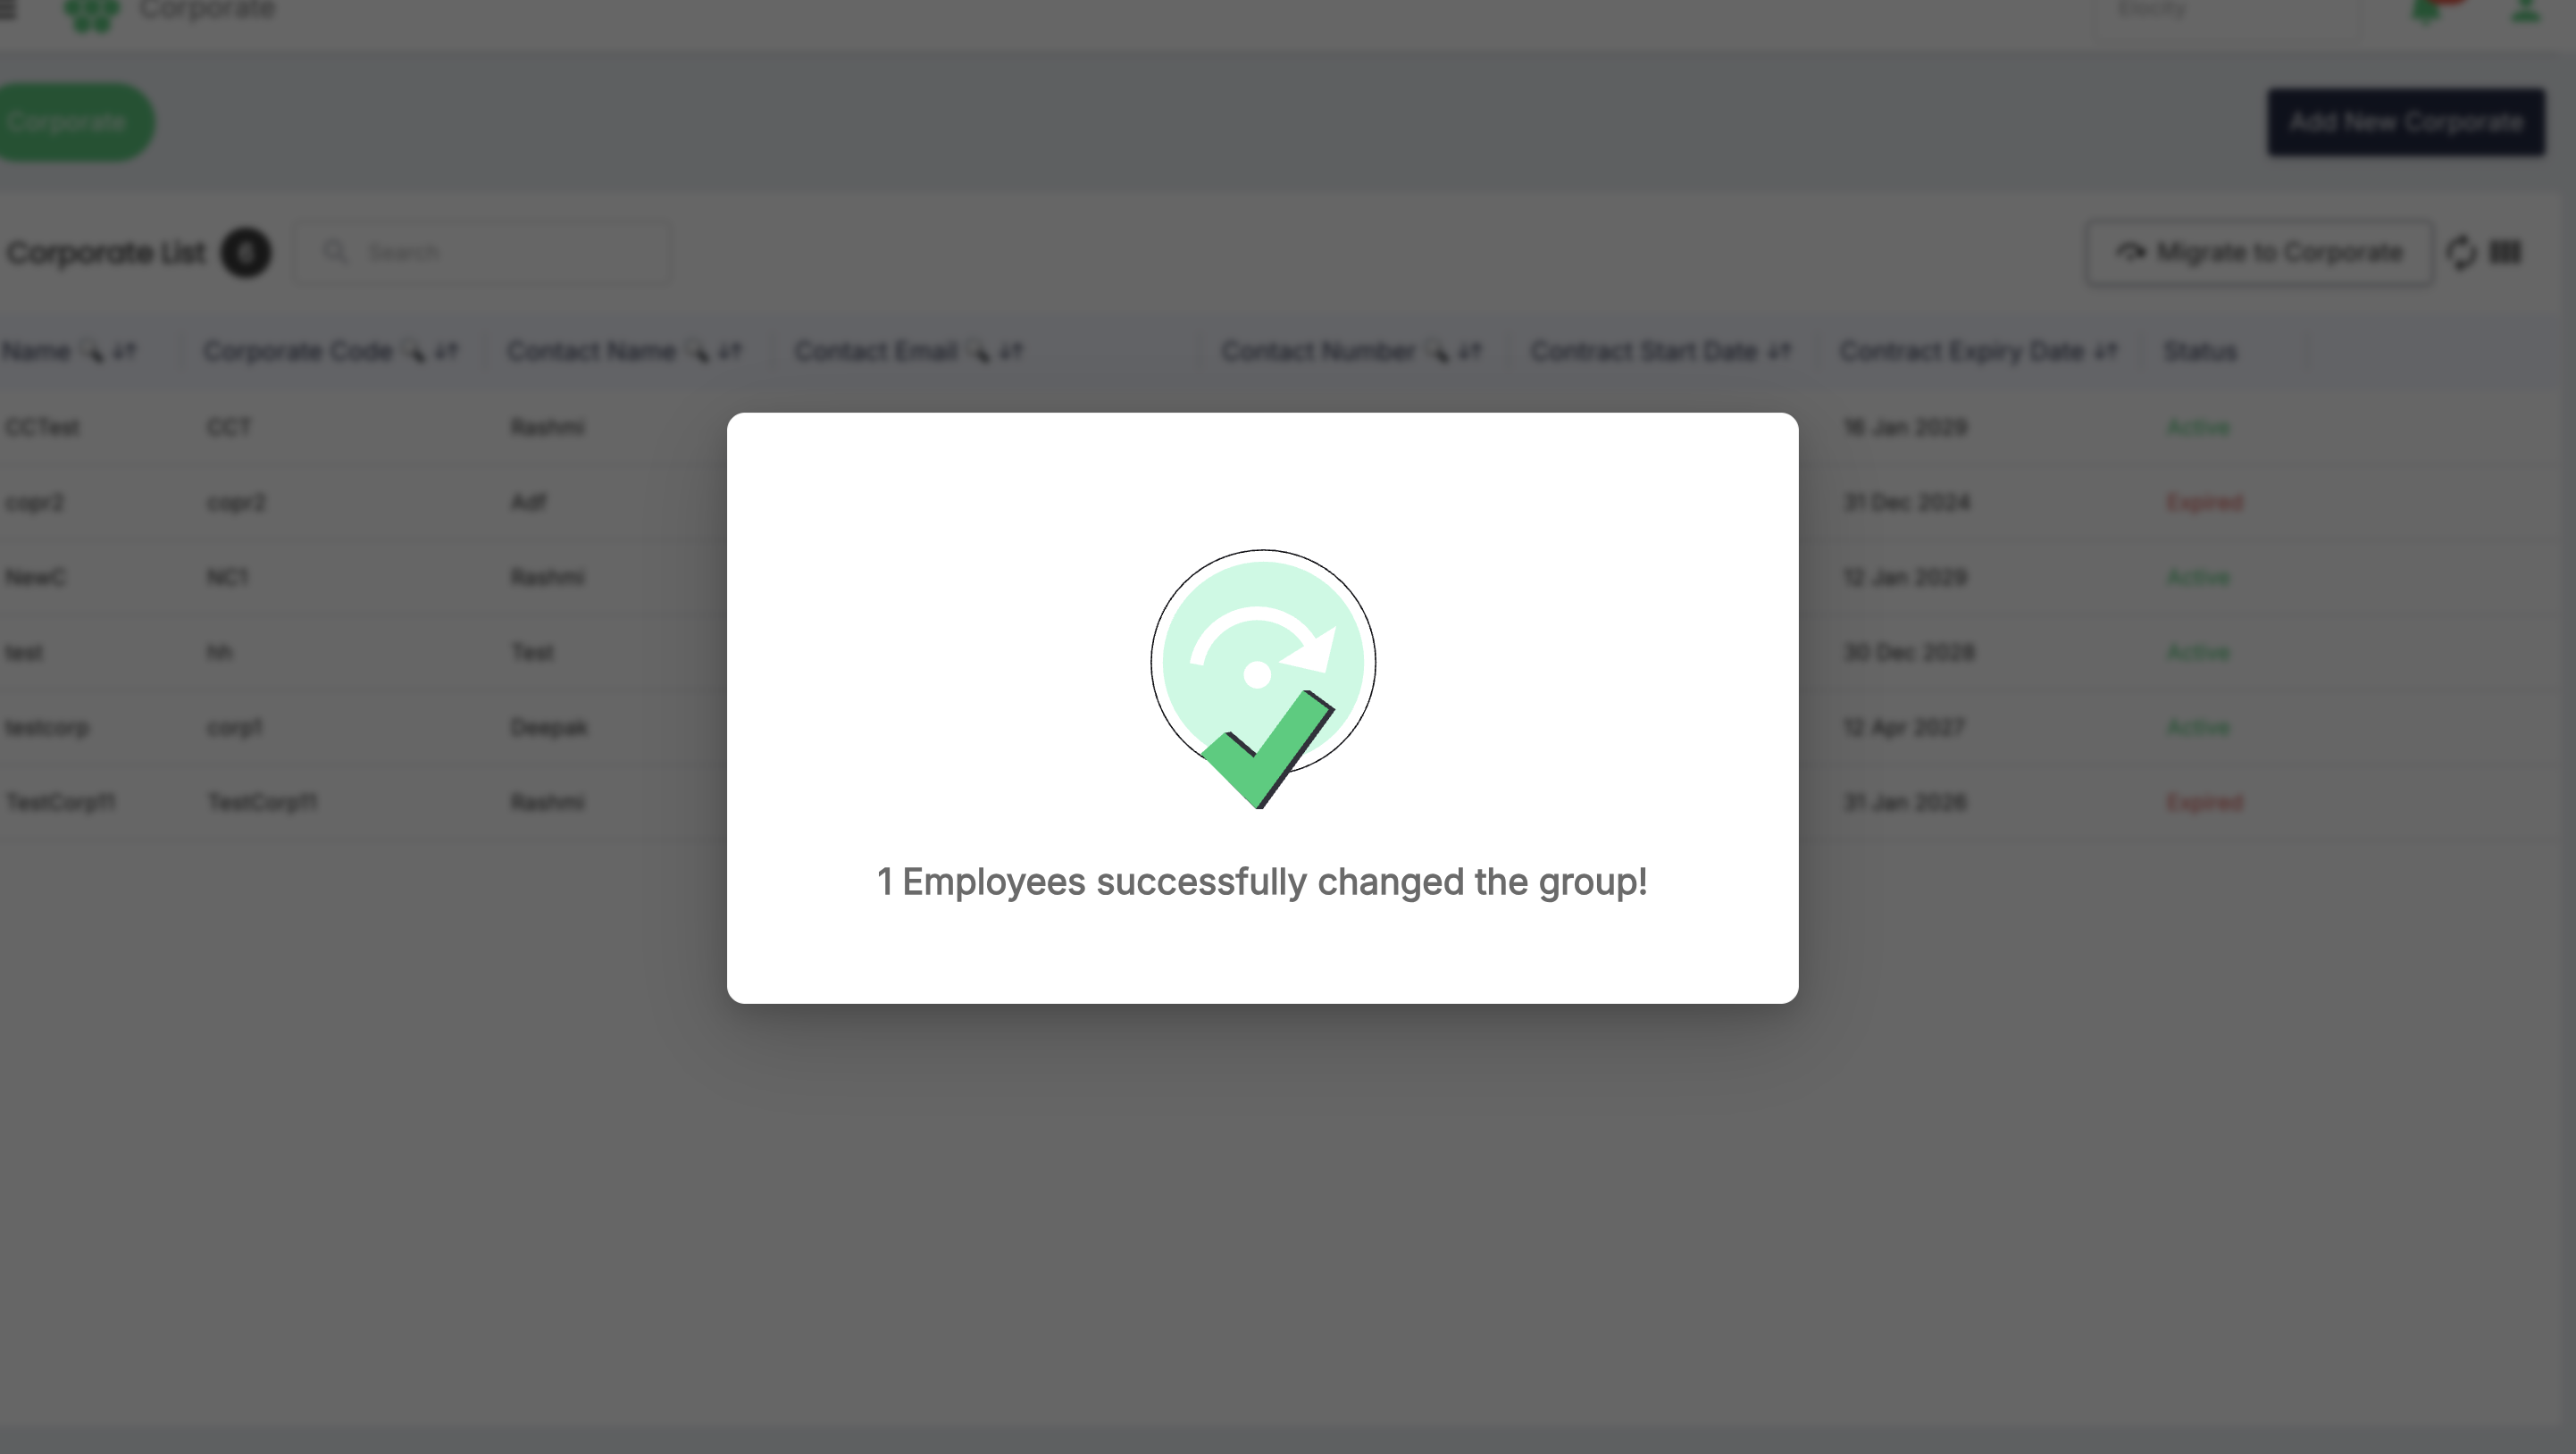The image size is (2576, 1454).
Task: Click the filter icon next to Contact Email
Action: [979, 351]
